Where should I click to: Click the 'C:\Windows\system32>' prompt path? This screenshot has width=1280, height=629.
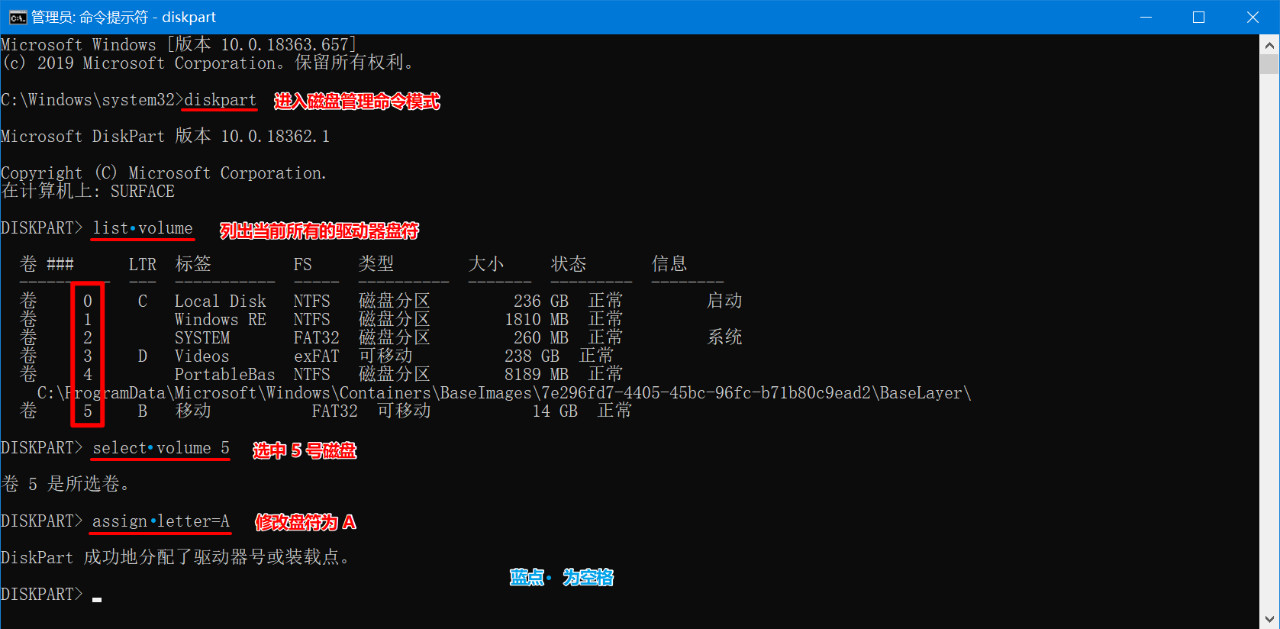coord(92,100)
